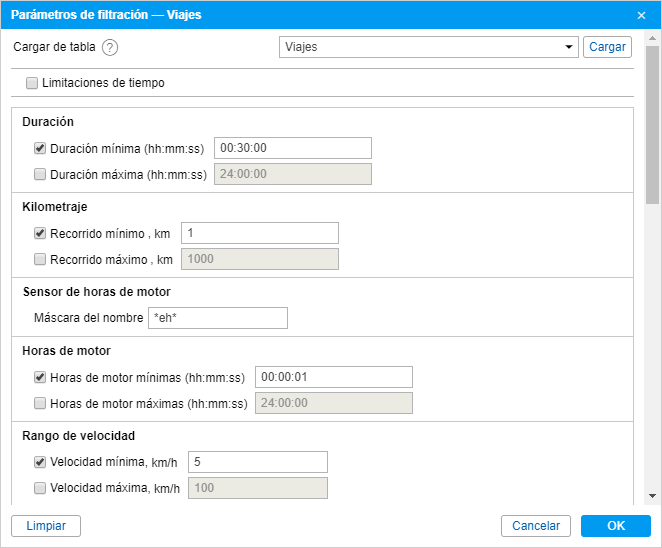Screen dimensions: 662x548
Task: Click the scrollbar up arrow
Action: [652, 38]
